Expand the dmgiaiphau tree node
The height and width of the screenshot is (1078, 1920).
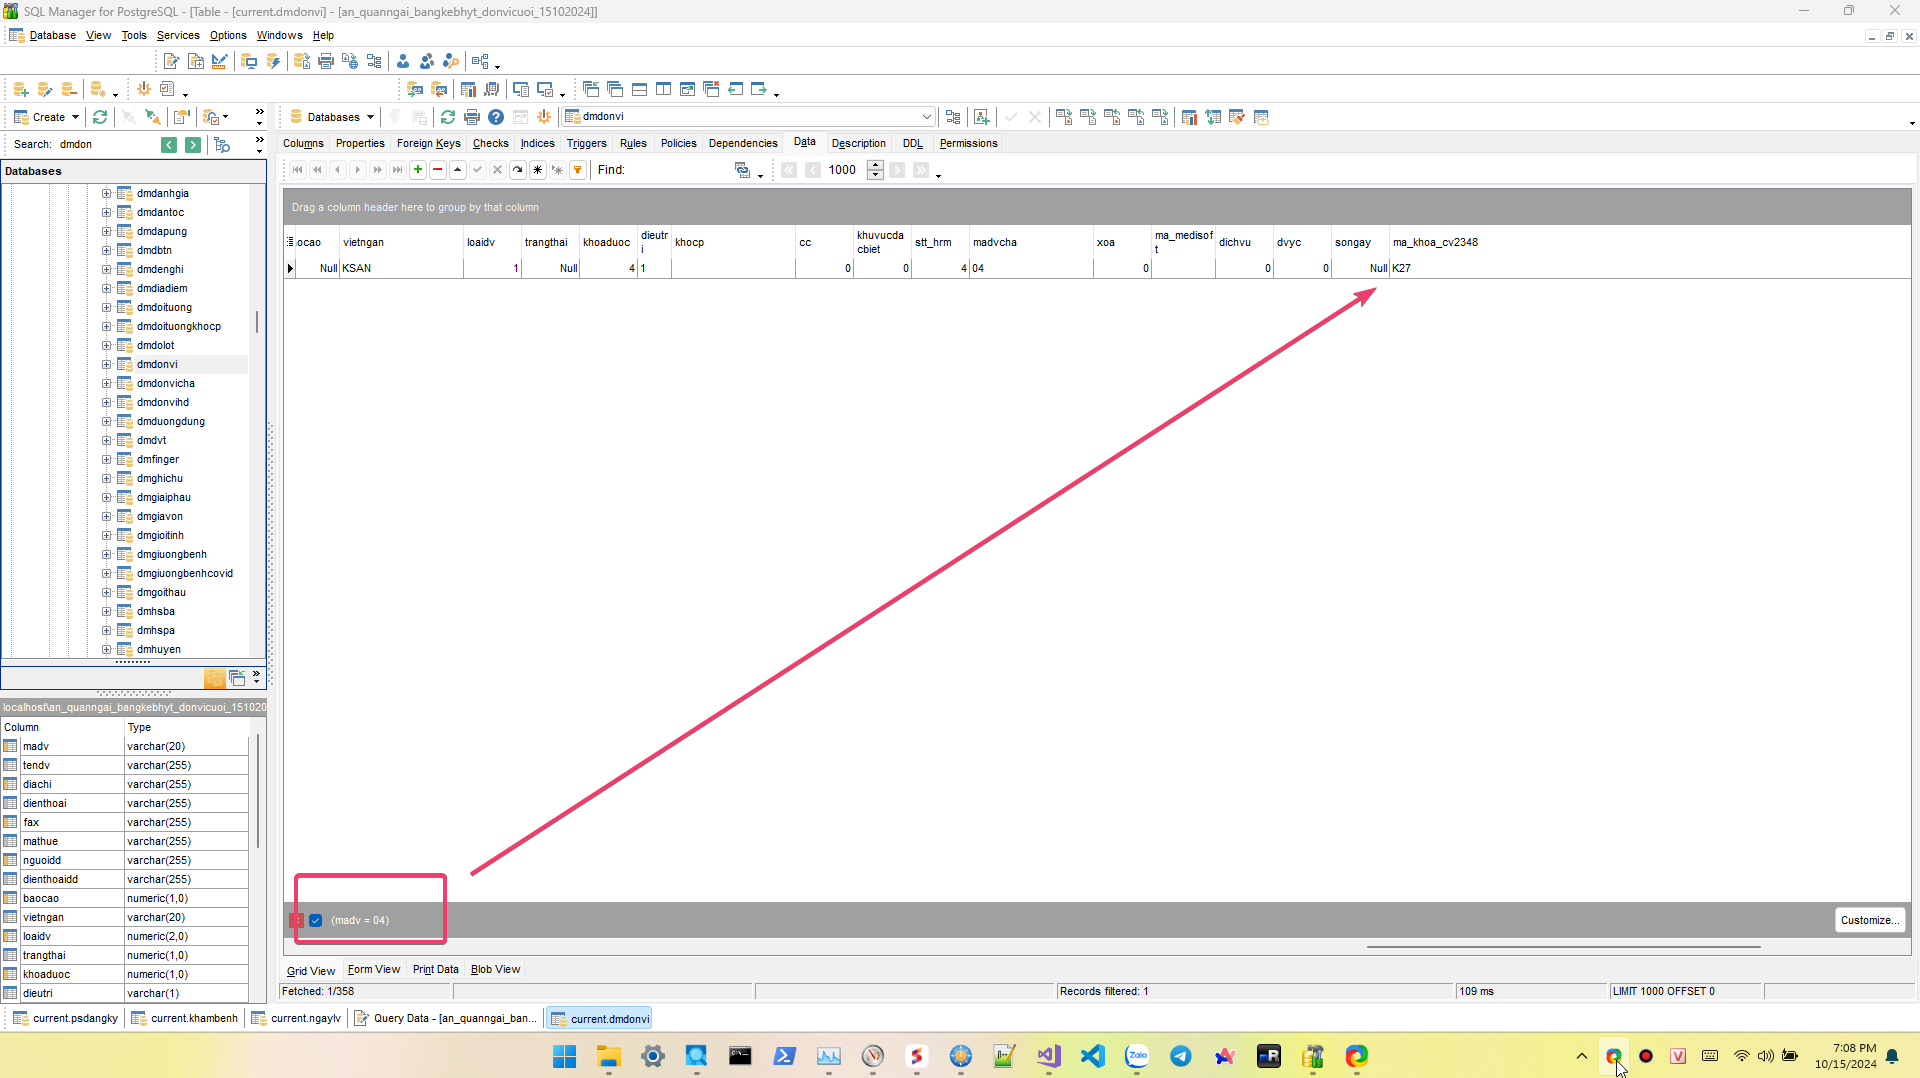[x=107, y=498]
